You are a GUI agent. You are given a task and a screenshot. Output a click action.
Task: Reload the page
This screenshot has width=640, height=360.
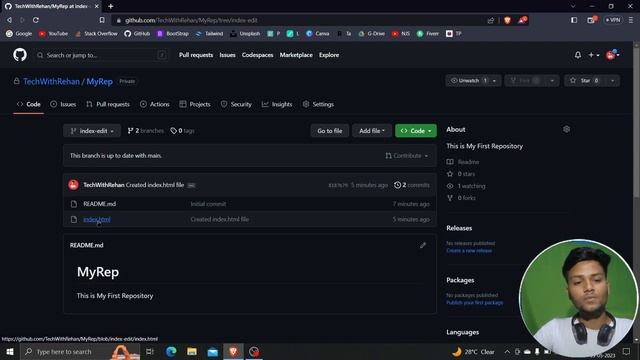pyautogui.click(x=36, y=20)
